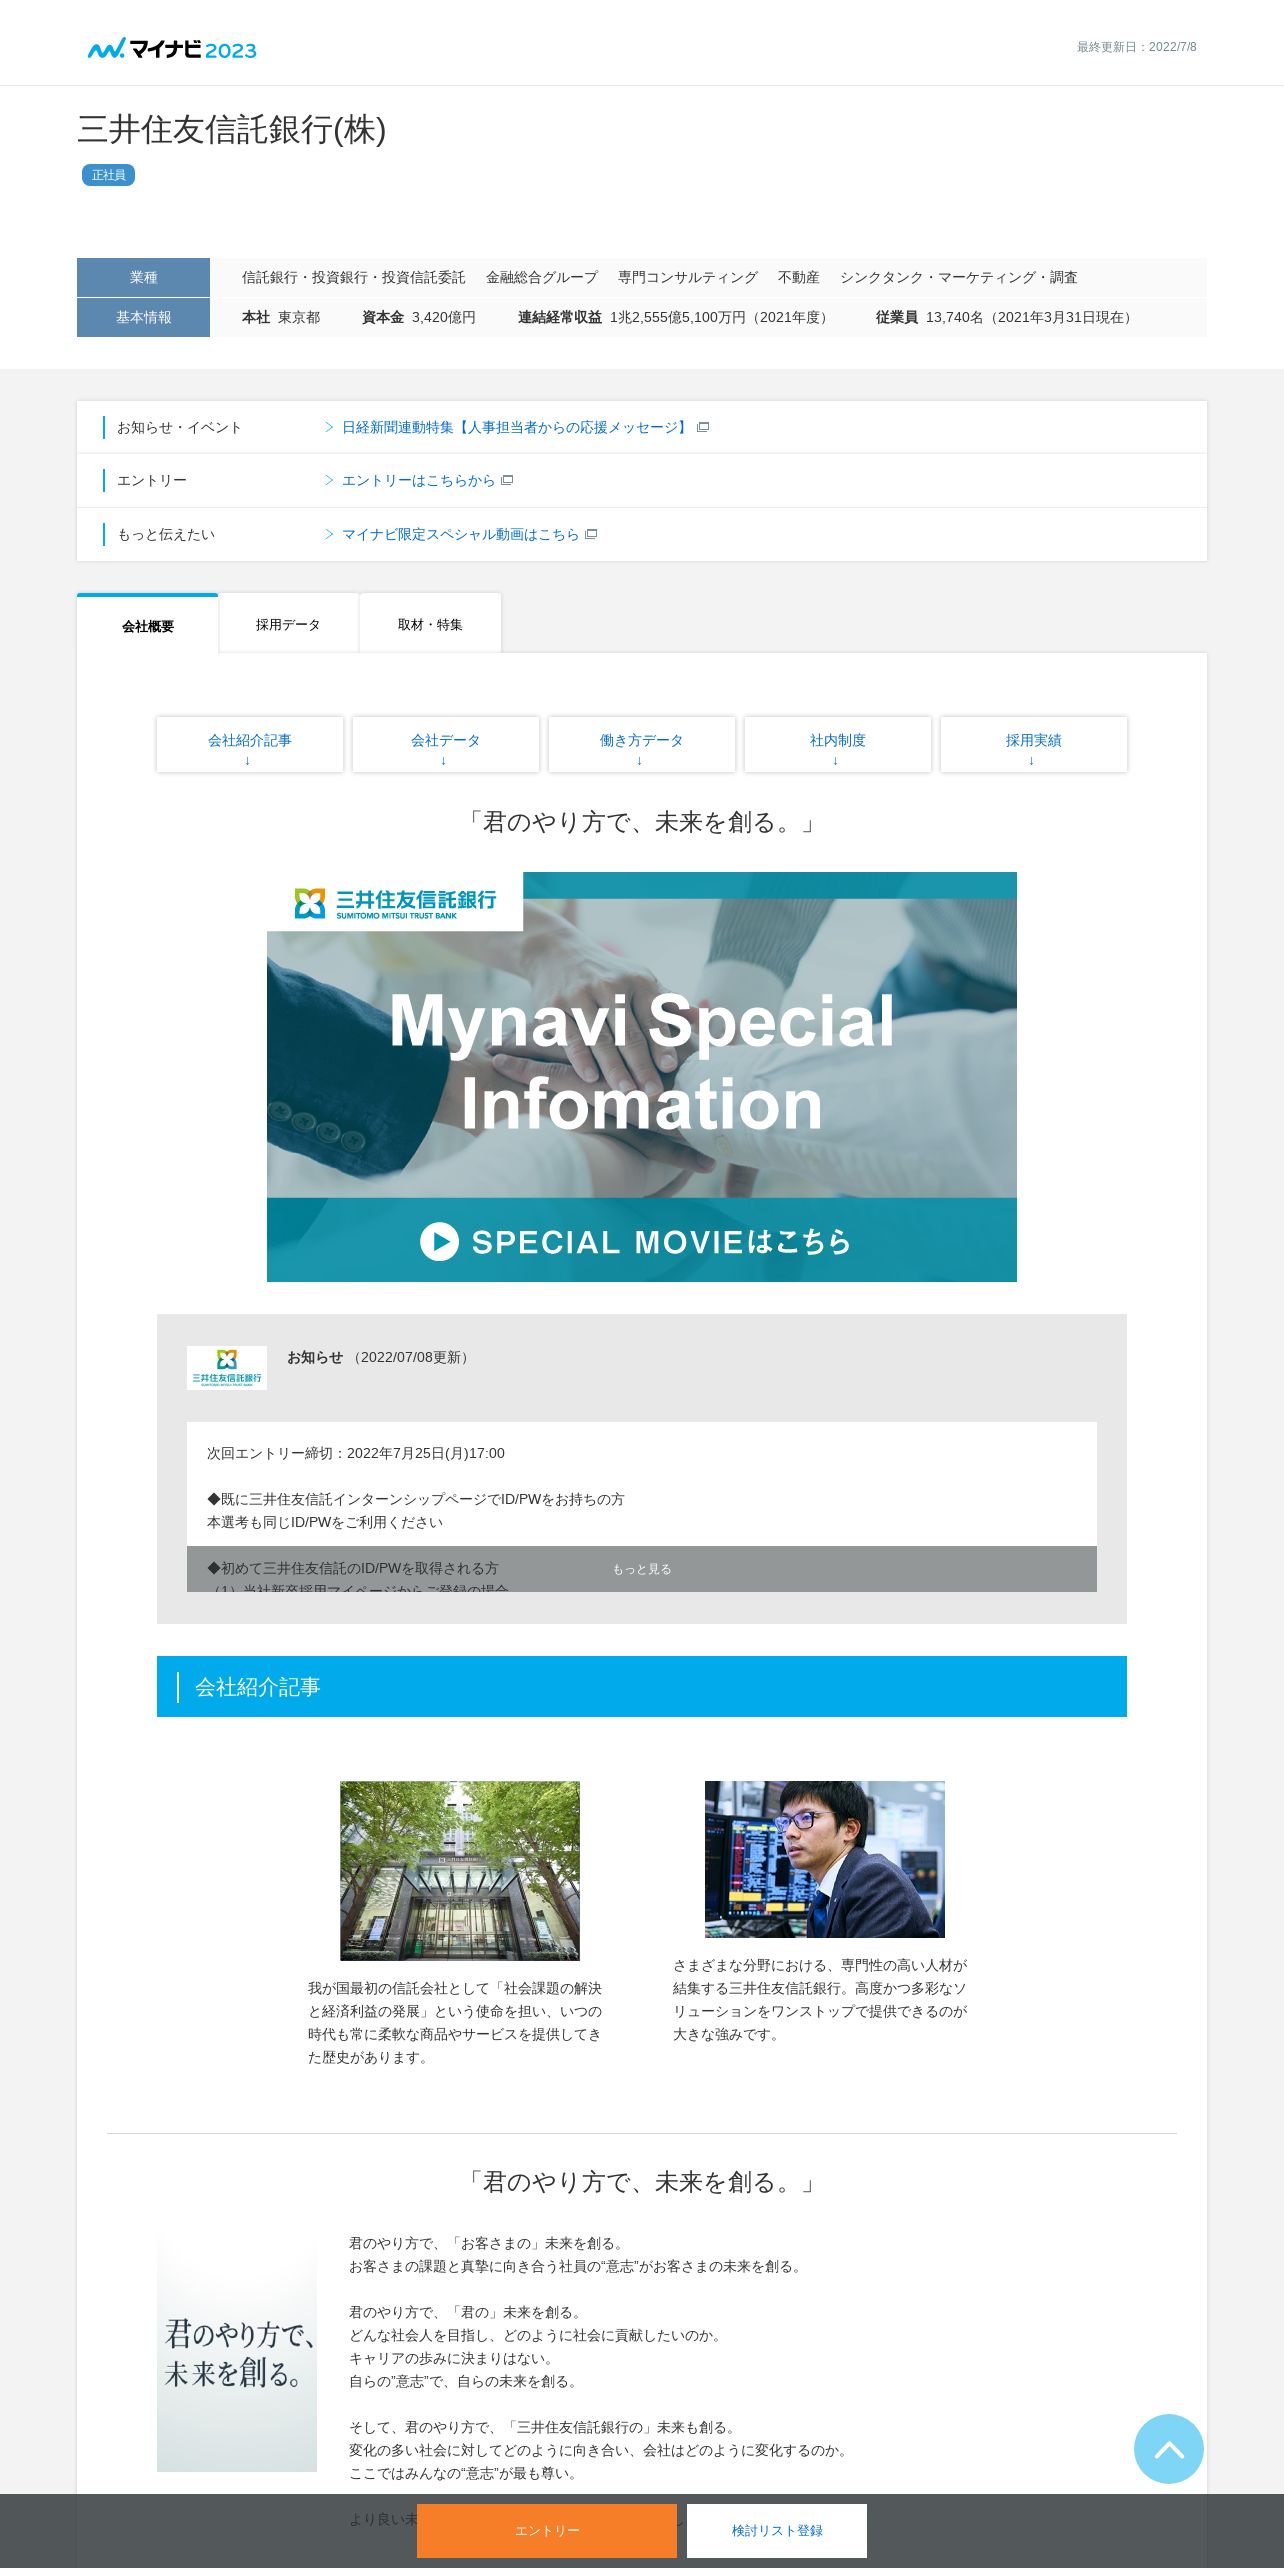Click the company name 三井住友信託銀行(株) heading

[x=232, y=130]
